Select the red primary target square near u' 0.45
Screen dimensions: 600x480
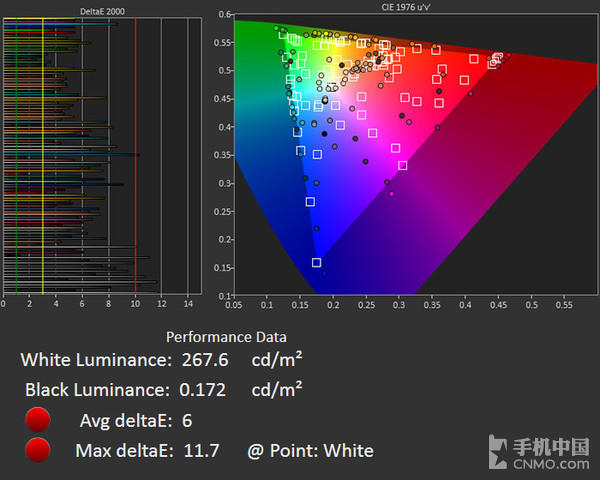point(497,58)
